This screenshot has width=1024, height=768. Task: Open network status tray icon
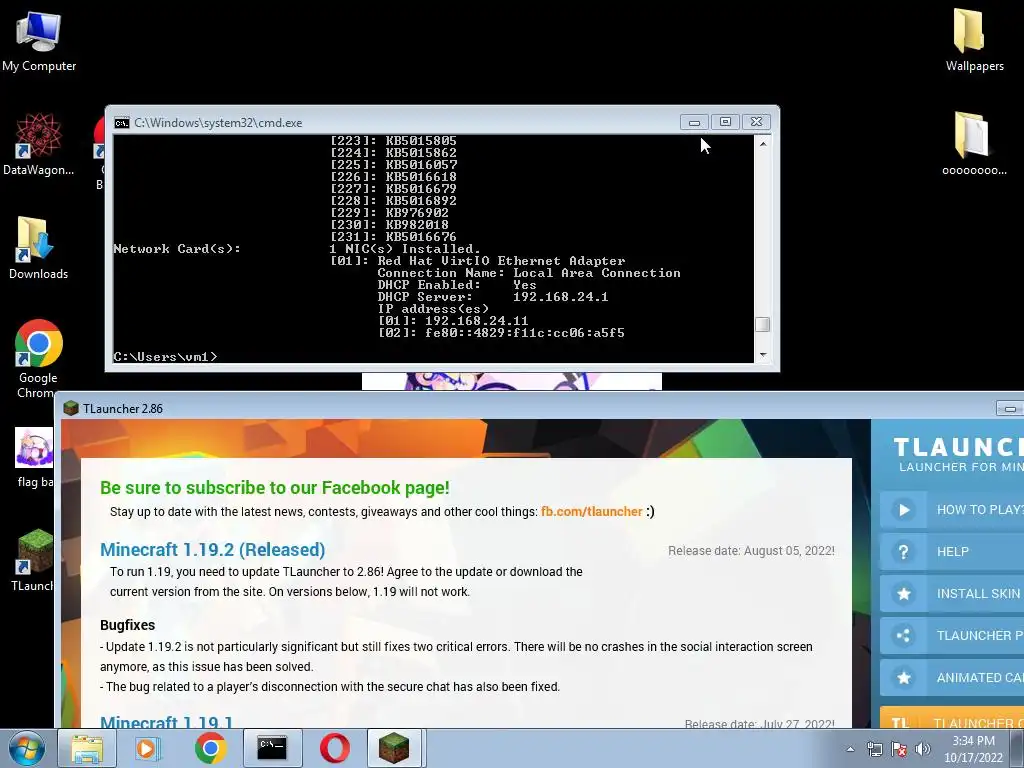pos(874,749)
